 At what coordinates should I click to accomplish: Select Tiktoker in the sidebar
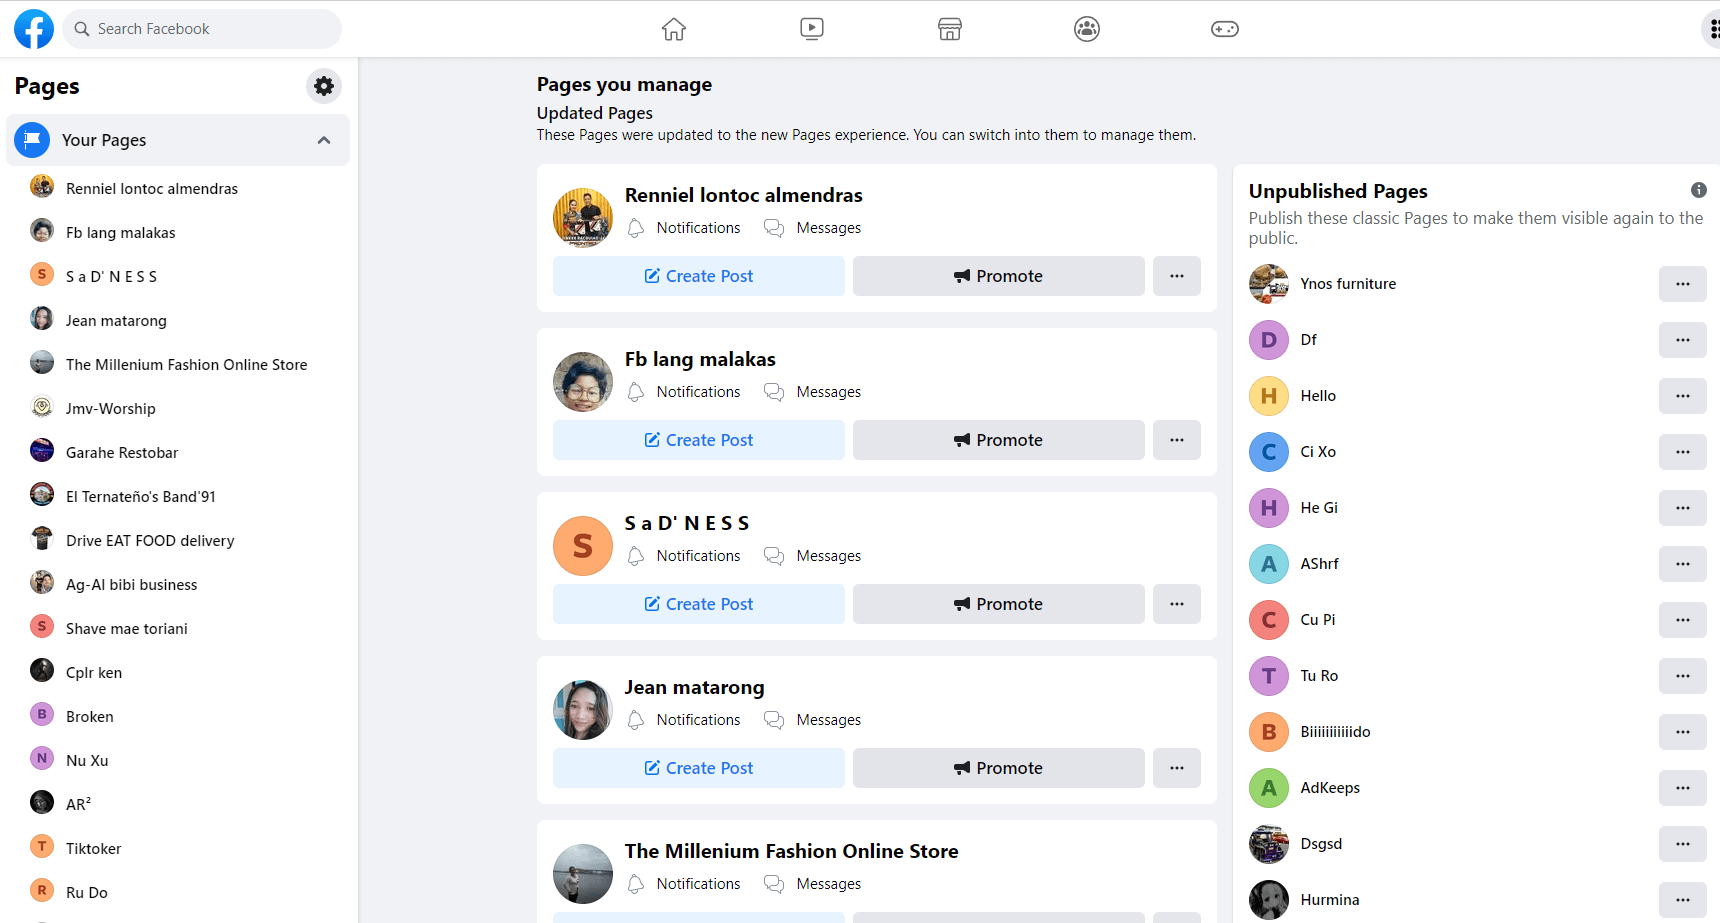178,848
